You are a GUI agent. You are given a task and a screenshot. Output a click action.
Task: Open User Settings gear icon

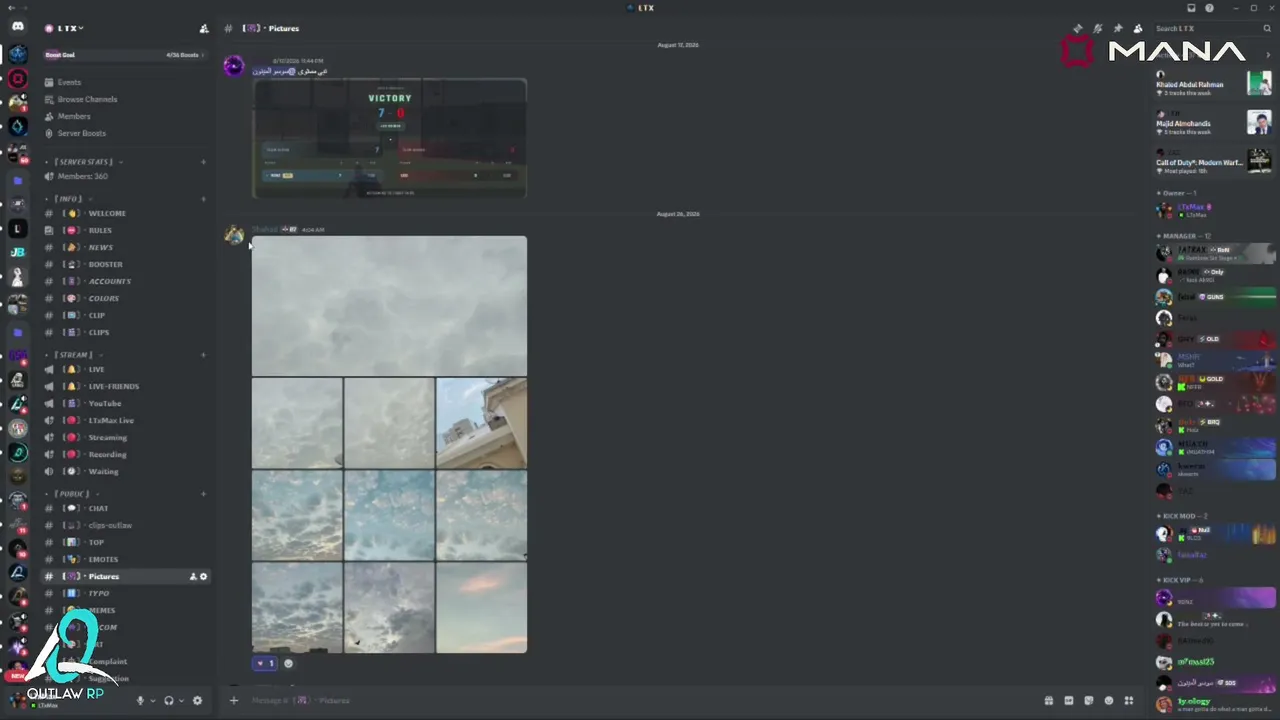pyautogui.click(x=197, y=701)
